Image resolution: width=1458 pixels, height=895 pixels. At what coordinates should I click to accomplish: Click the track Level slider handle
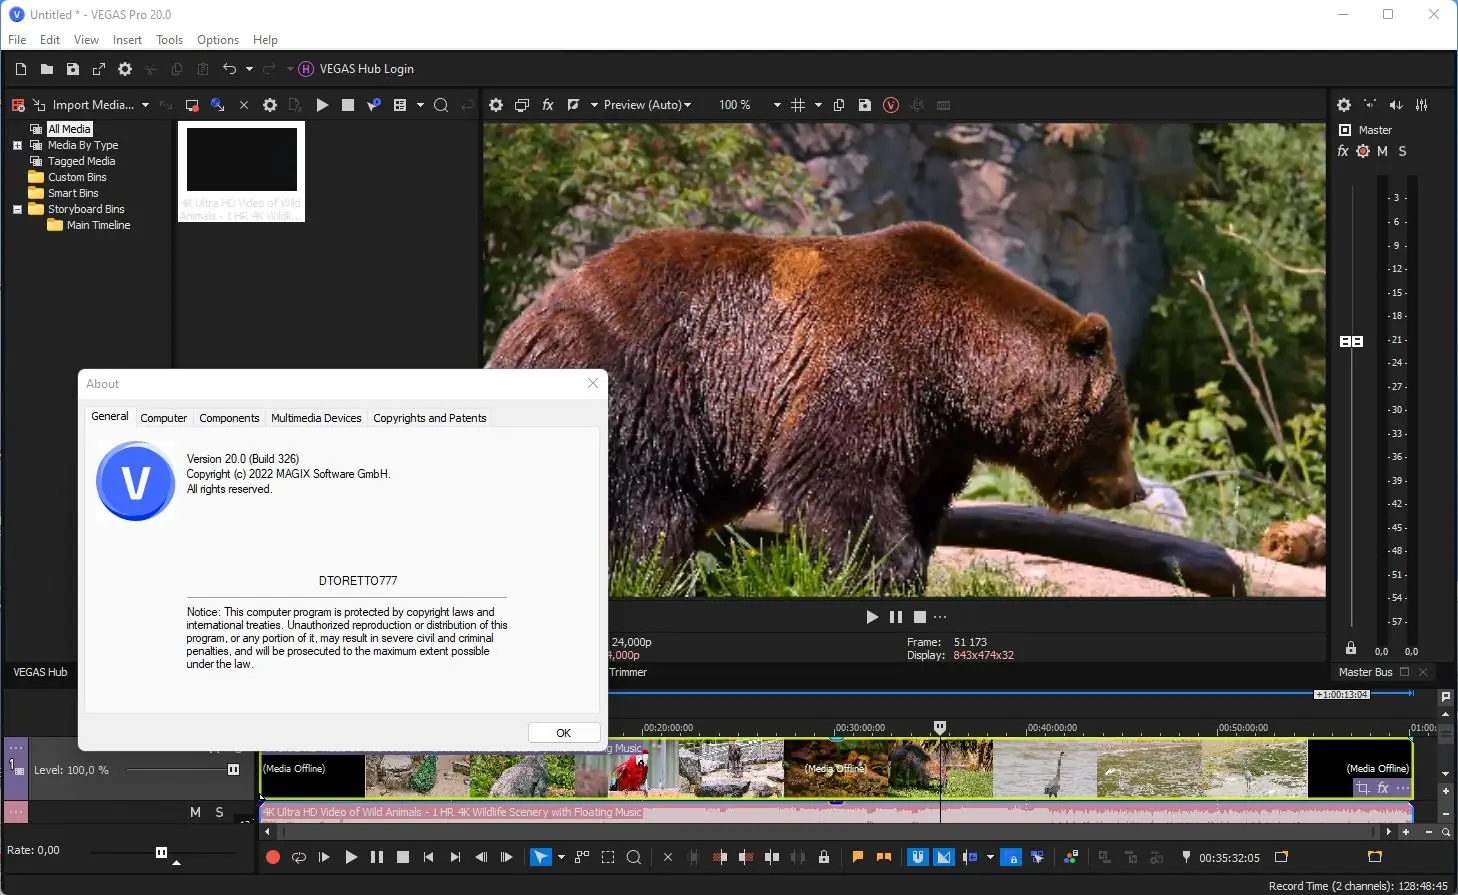pos(233,770)
